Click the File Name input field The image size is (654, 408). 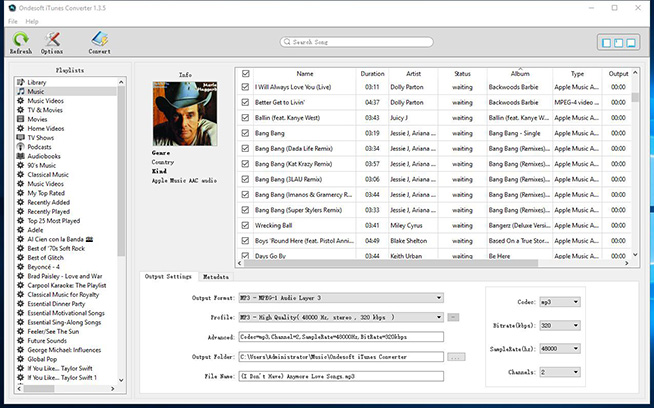point(341,376)
